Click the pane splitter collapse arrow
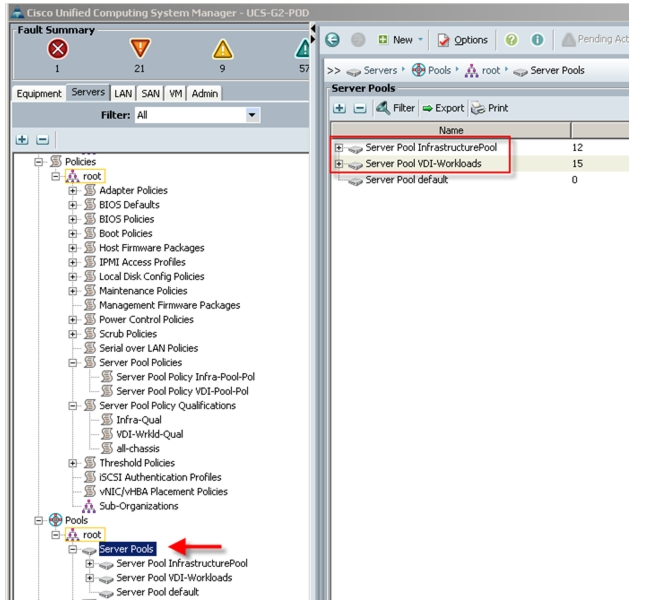 (313, 29)
